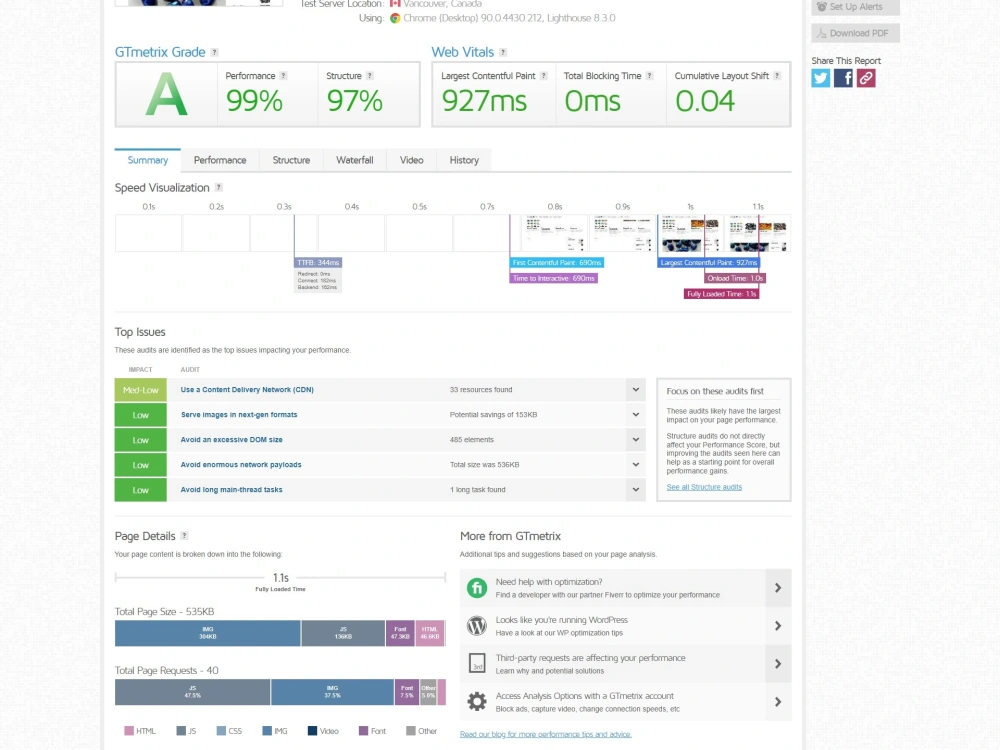Click the Set Up Alerts button
This screenshot has width=1000, height=750.
pyautogui.click(x=855, y=7)
